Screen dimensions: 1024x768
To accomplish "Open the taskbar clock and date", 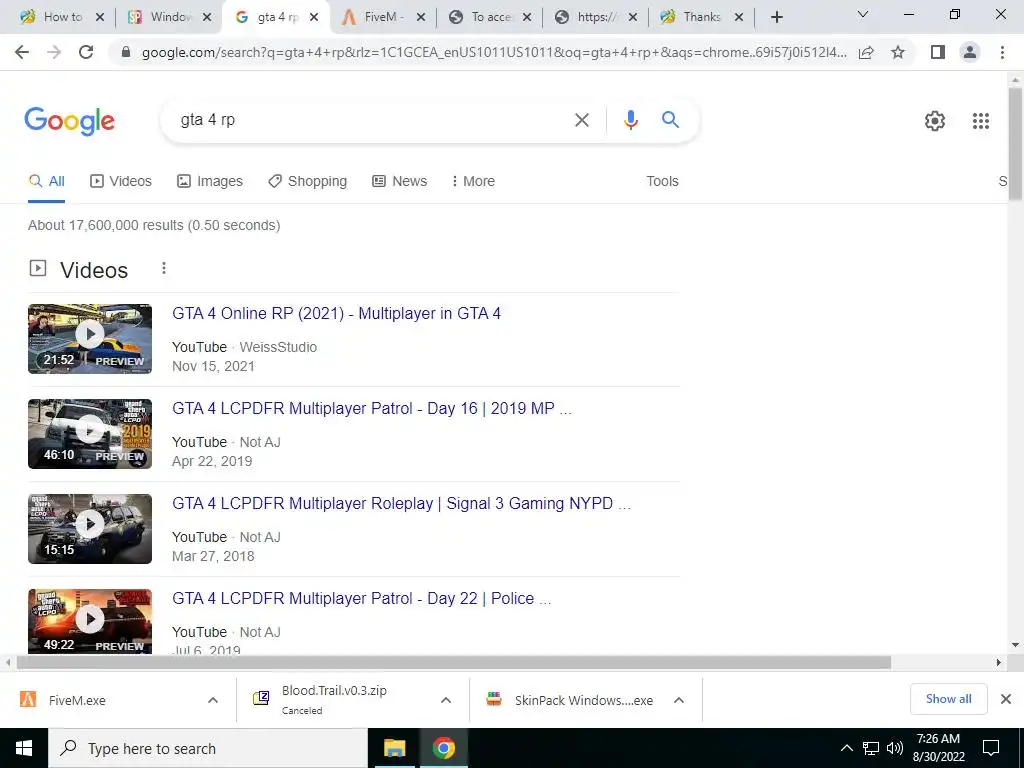I will 938,748.
